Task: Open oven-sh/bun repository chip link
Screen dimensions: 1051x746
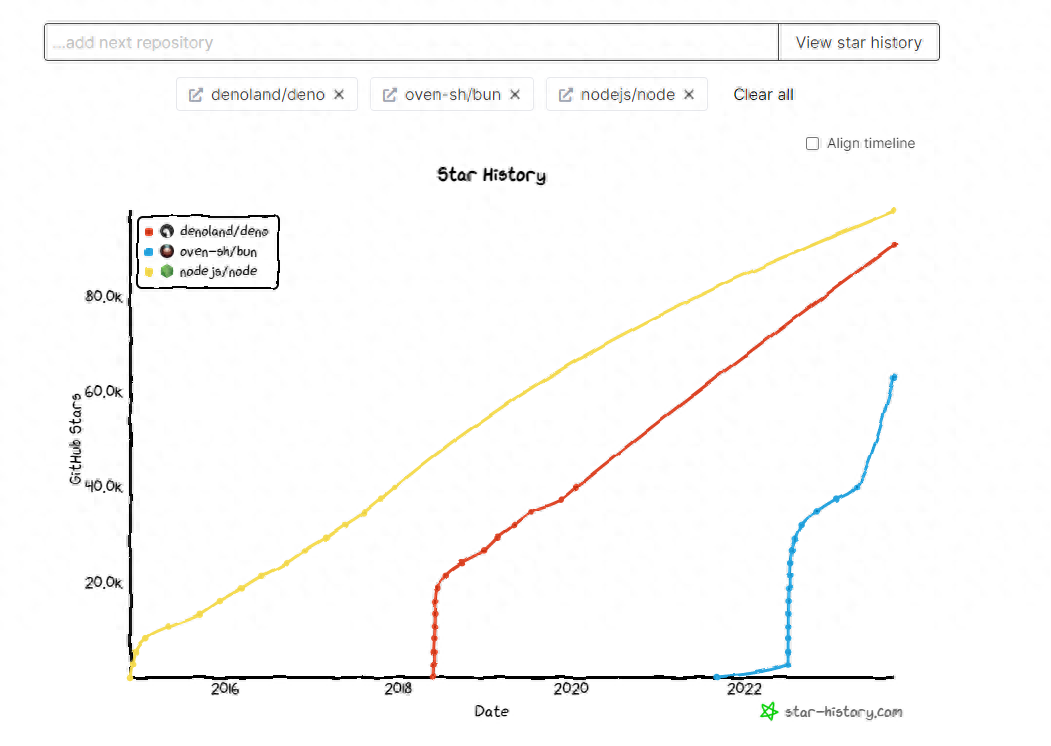Action: point(452,95)
